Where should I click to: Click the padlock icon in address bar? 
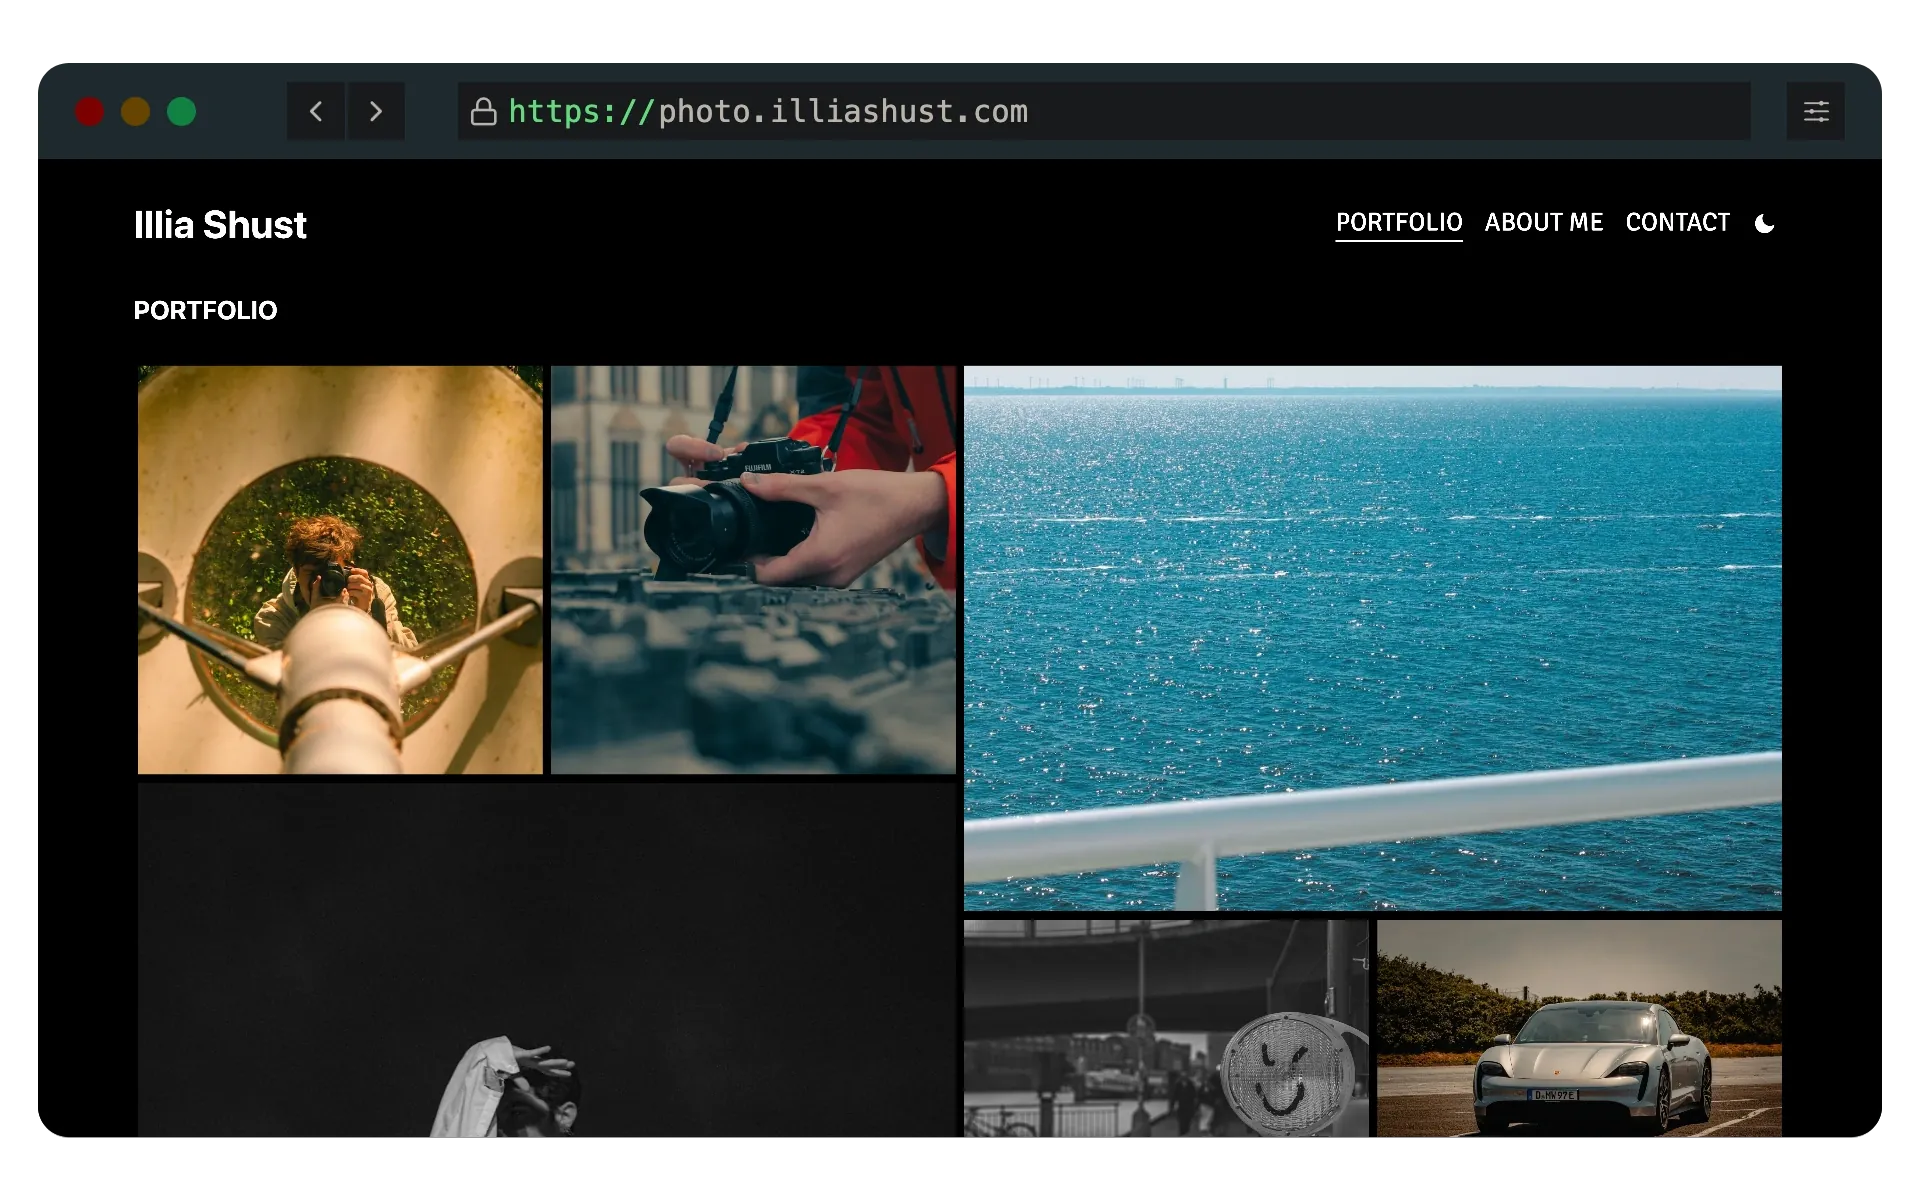[484, 111]
